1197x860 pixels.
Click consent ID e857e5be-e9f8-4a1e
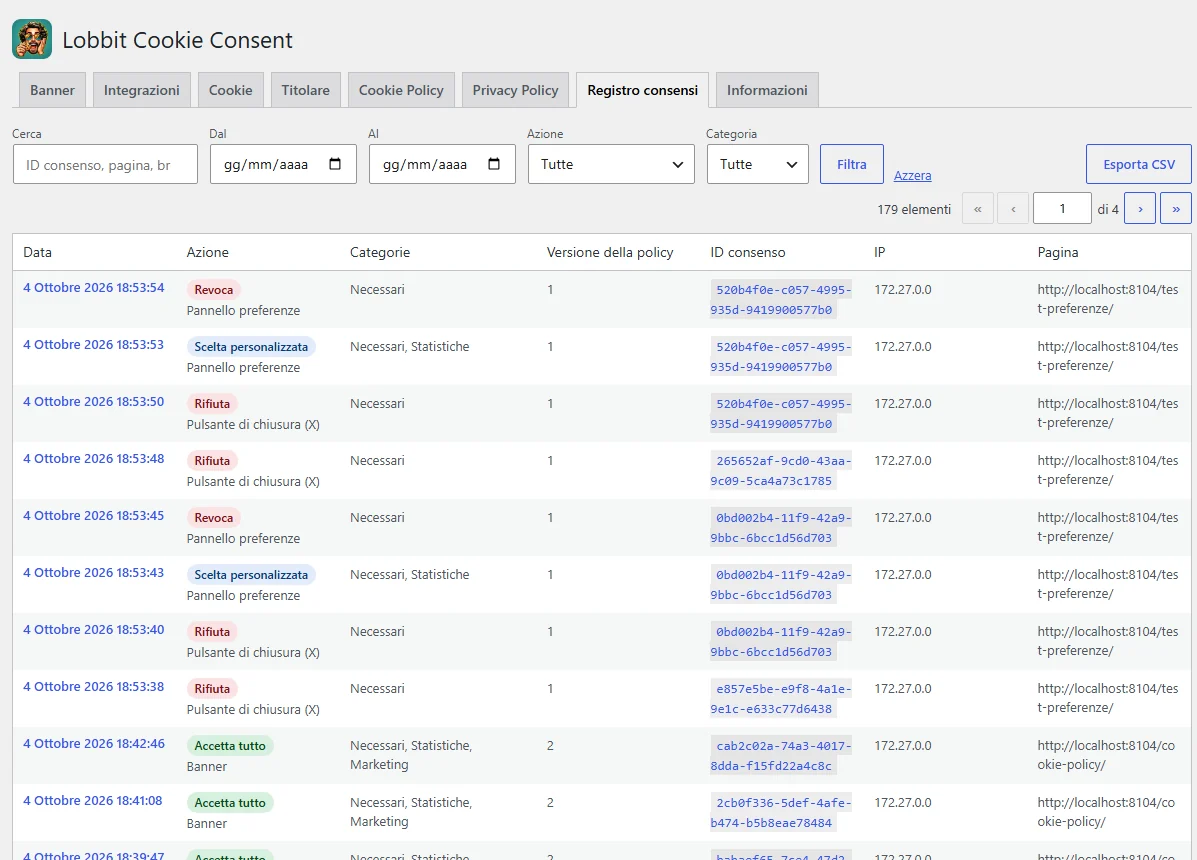(781, 699)
